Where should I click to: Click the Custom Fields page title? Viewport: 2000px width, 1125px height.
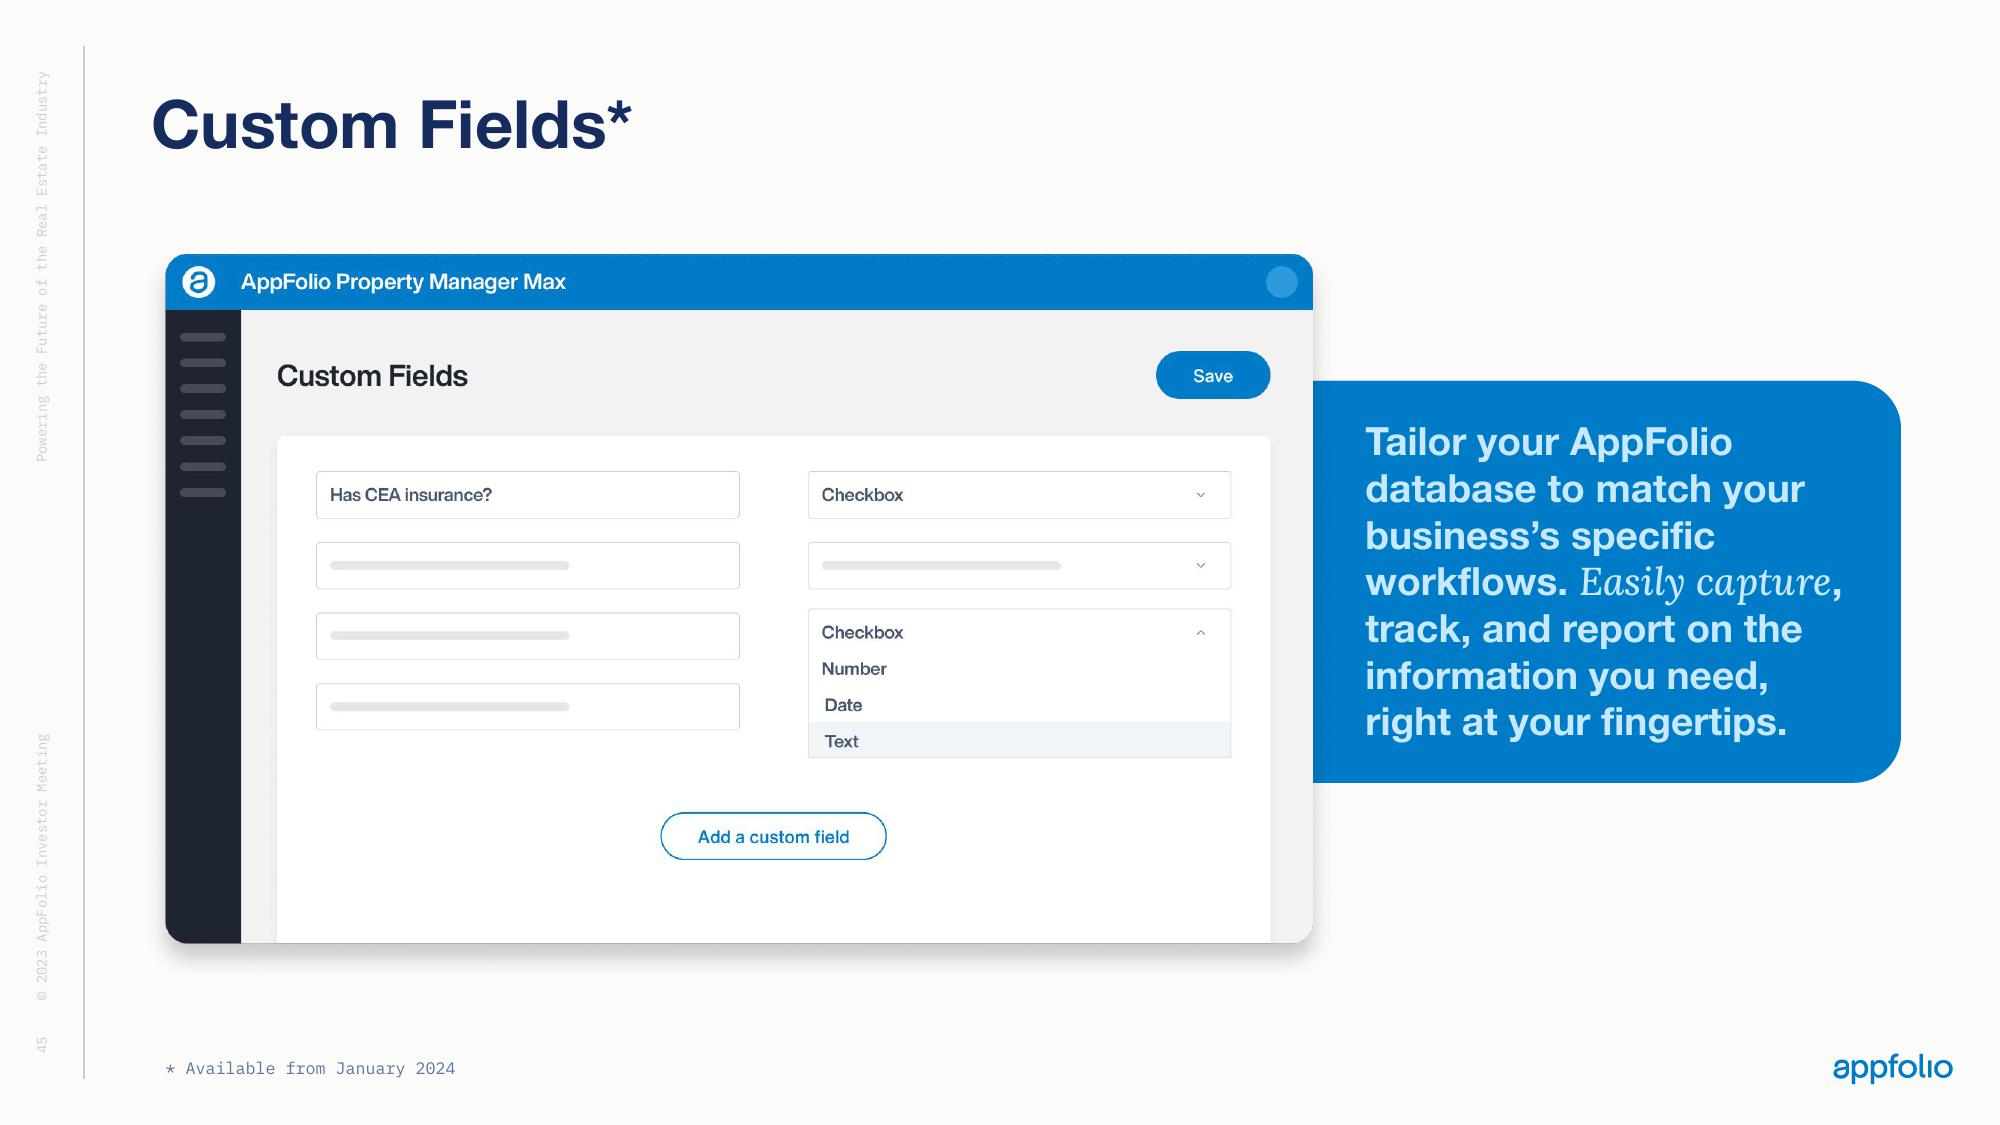[x=371, y=375]
